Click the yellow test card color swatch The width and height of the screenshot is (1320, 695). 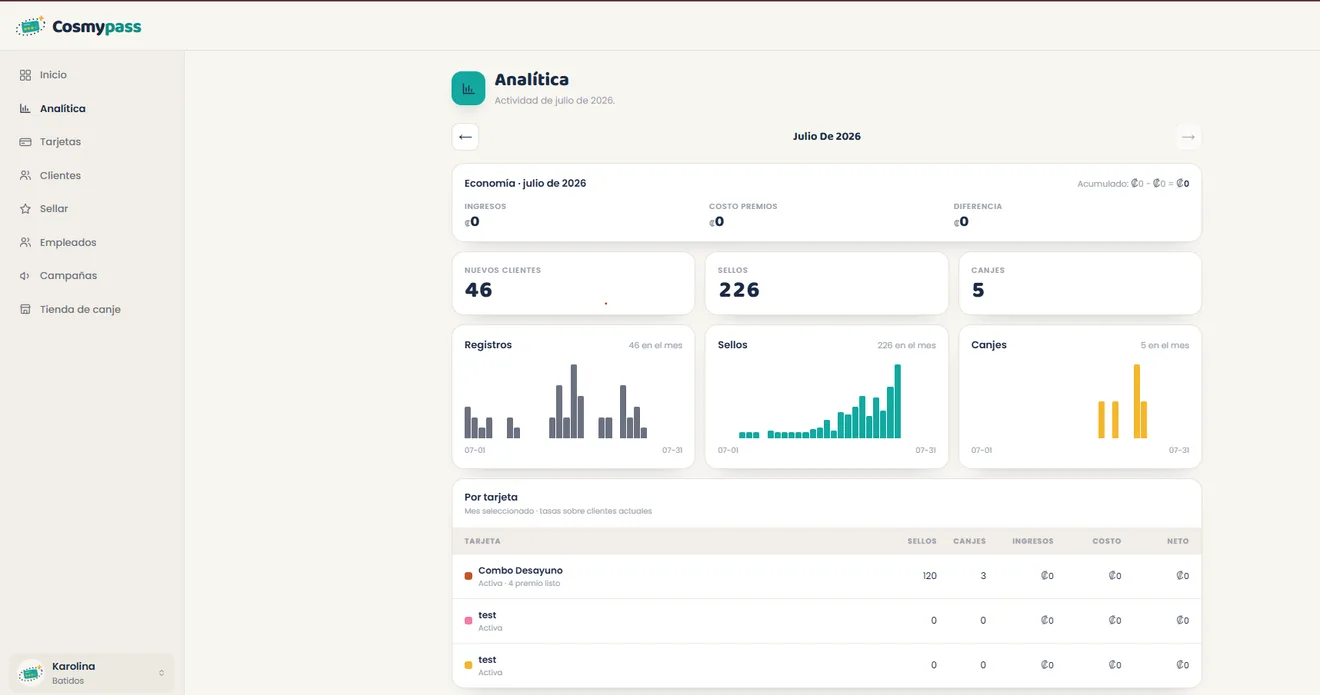[x=468, y=665]
